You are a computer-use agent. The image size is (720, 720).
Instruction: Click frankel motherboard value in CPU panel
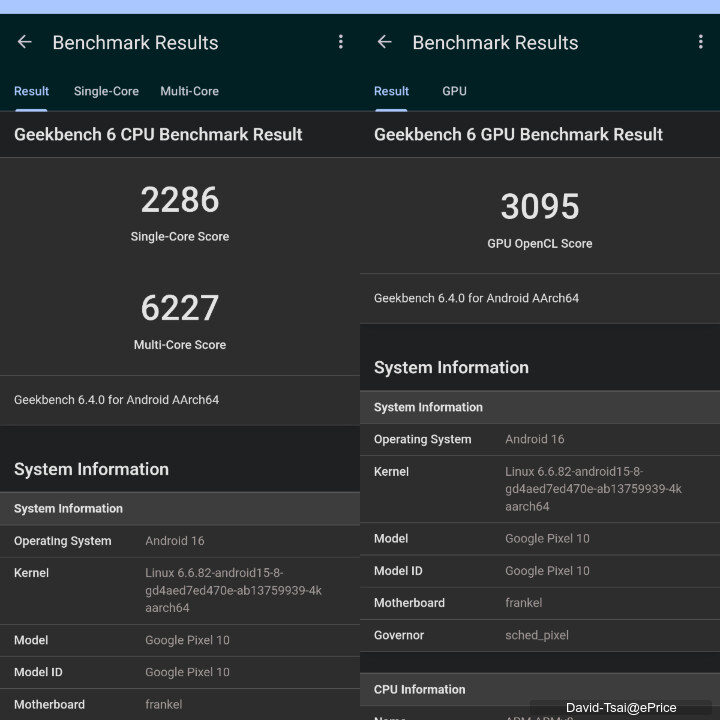(x=163, y=704)
